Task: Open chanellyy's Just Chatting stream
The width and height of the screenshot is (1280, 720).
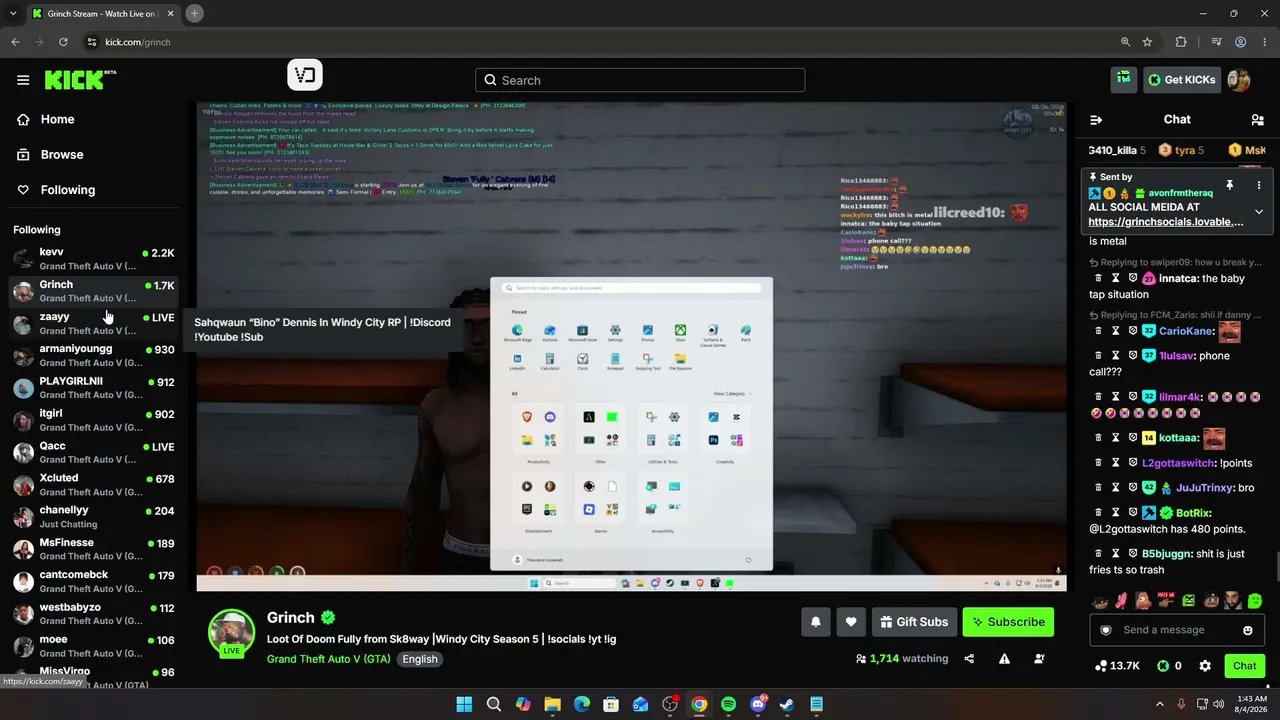Action: 94,517
